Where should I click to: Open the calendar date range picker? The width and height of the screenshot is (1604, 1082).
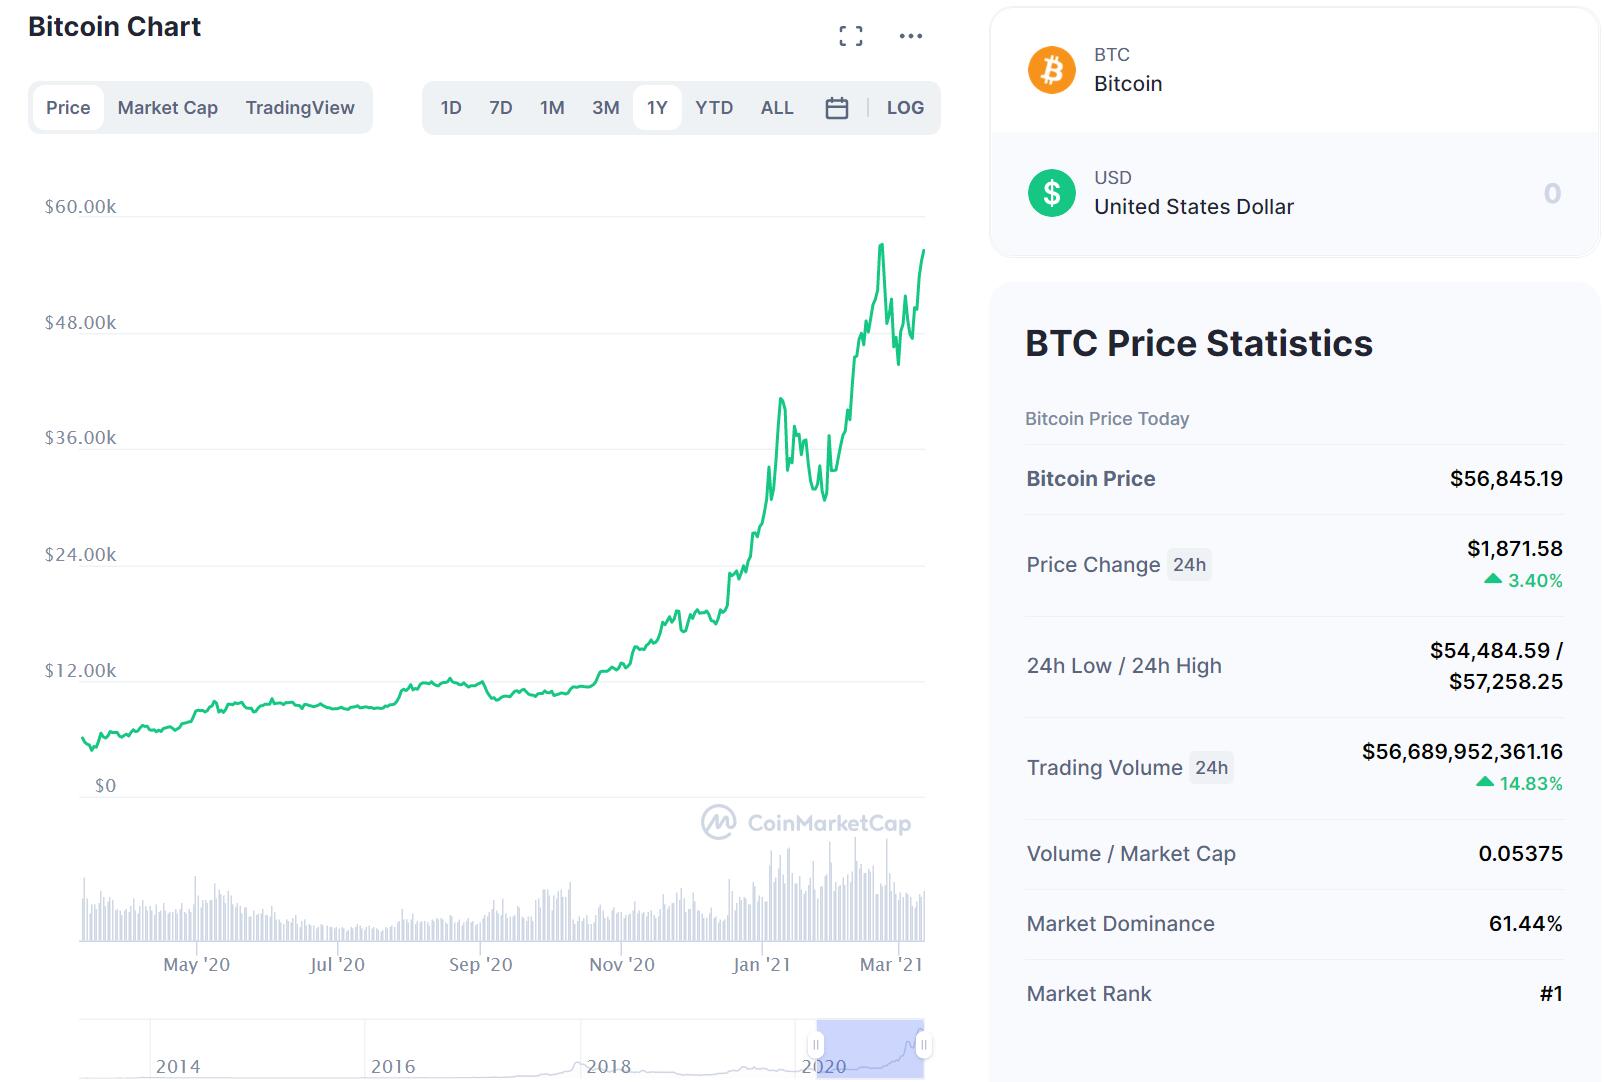(836, 107)
